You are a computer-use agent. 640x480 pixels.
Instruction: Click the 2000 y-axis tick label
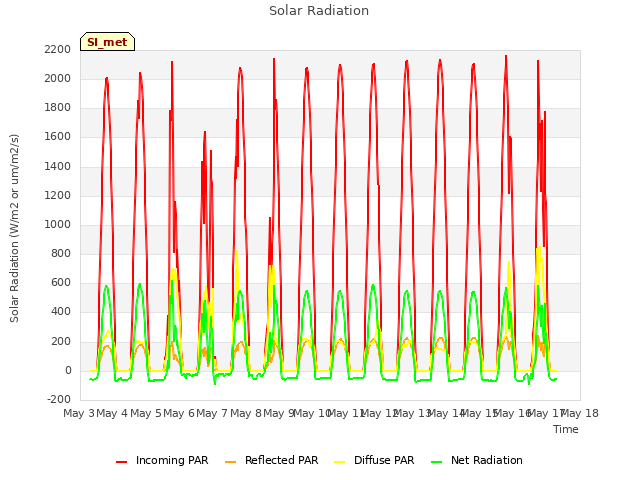pos(58,78)
